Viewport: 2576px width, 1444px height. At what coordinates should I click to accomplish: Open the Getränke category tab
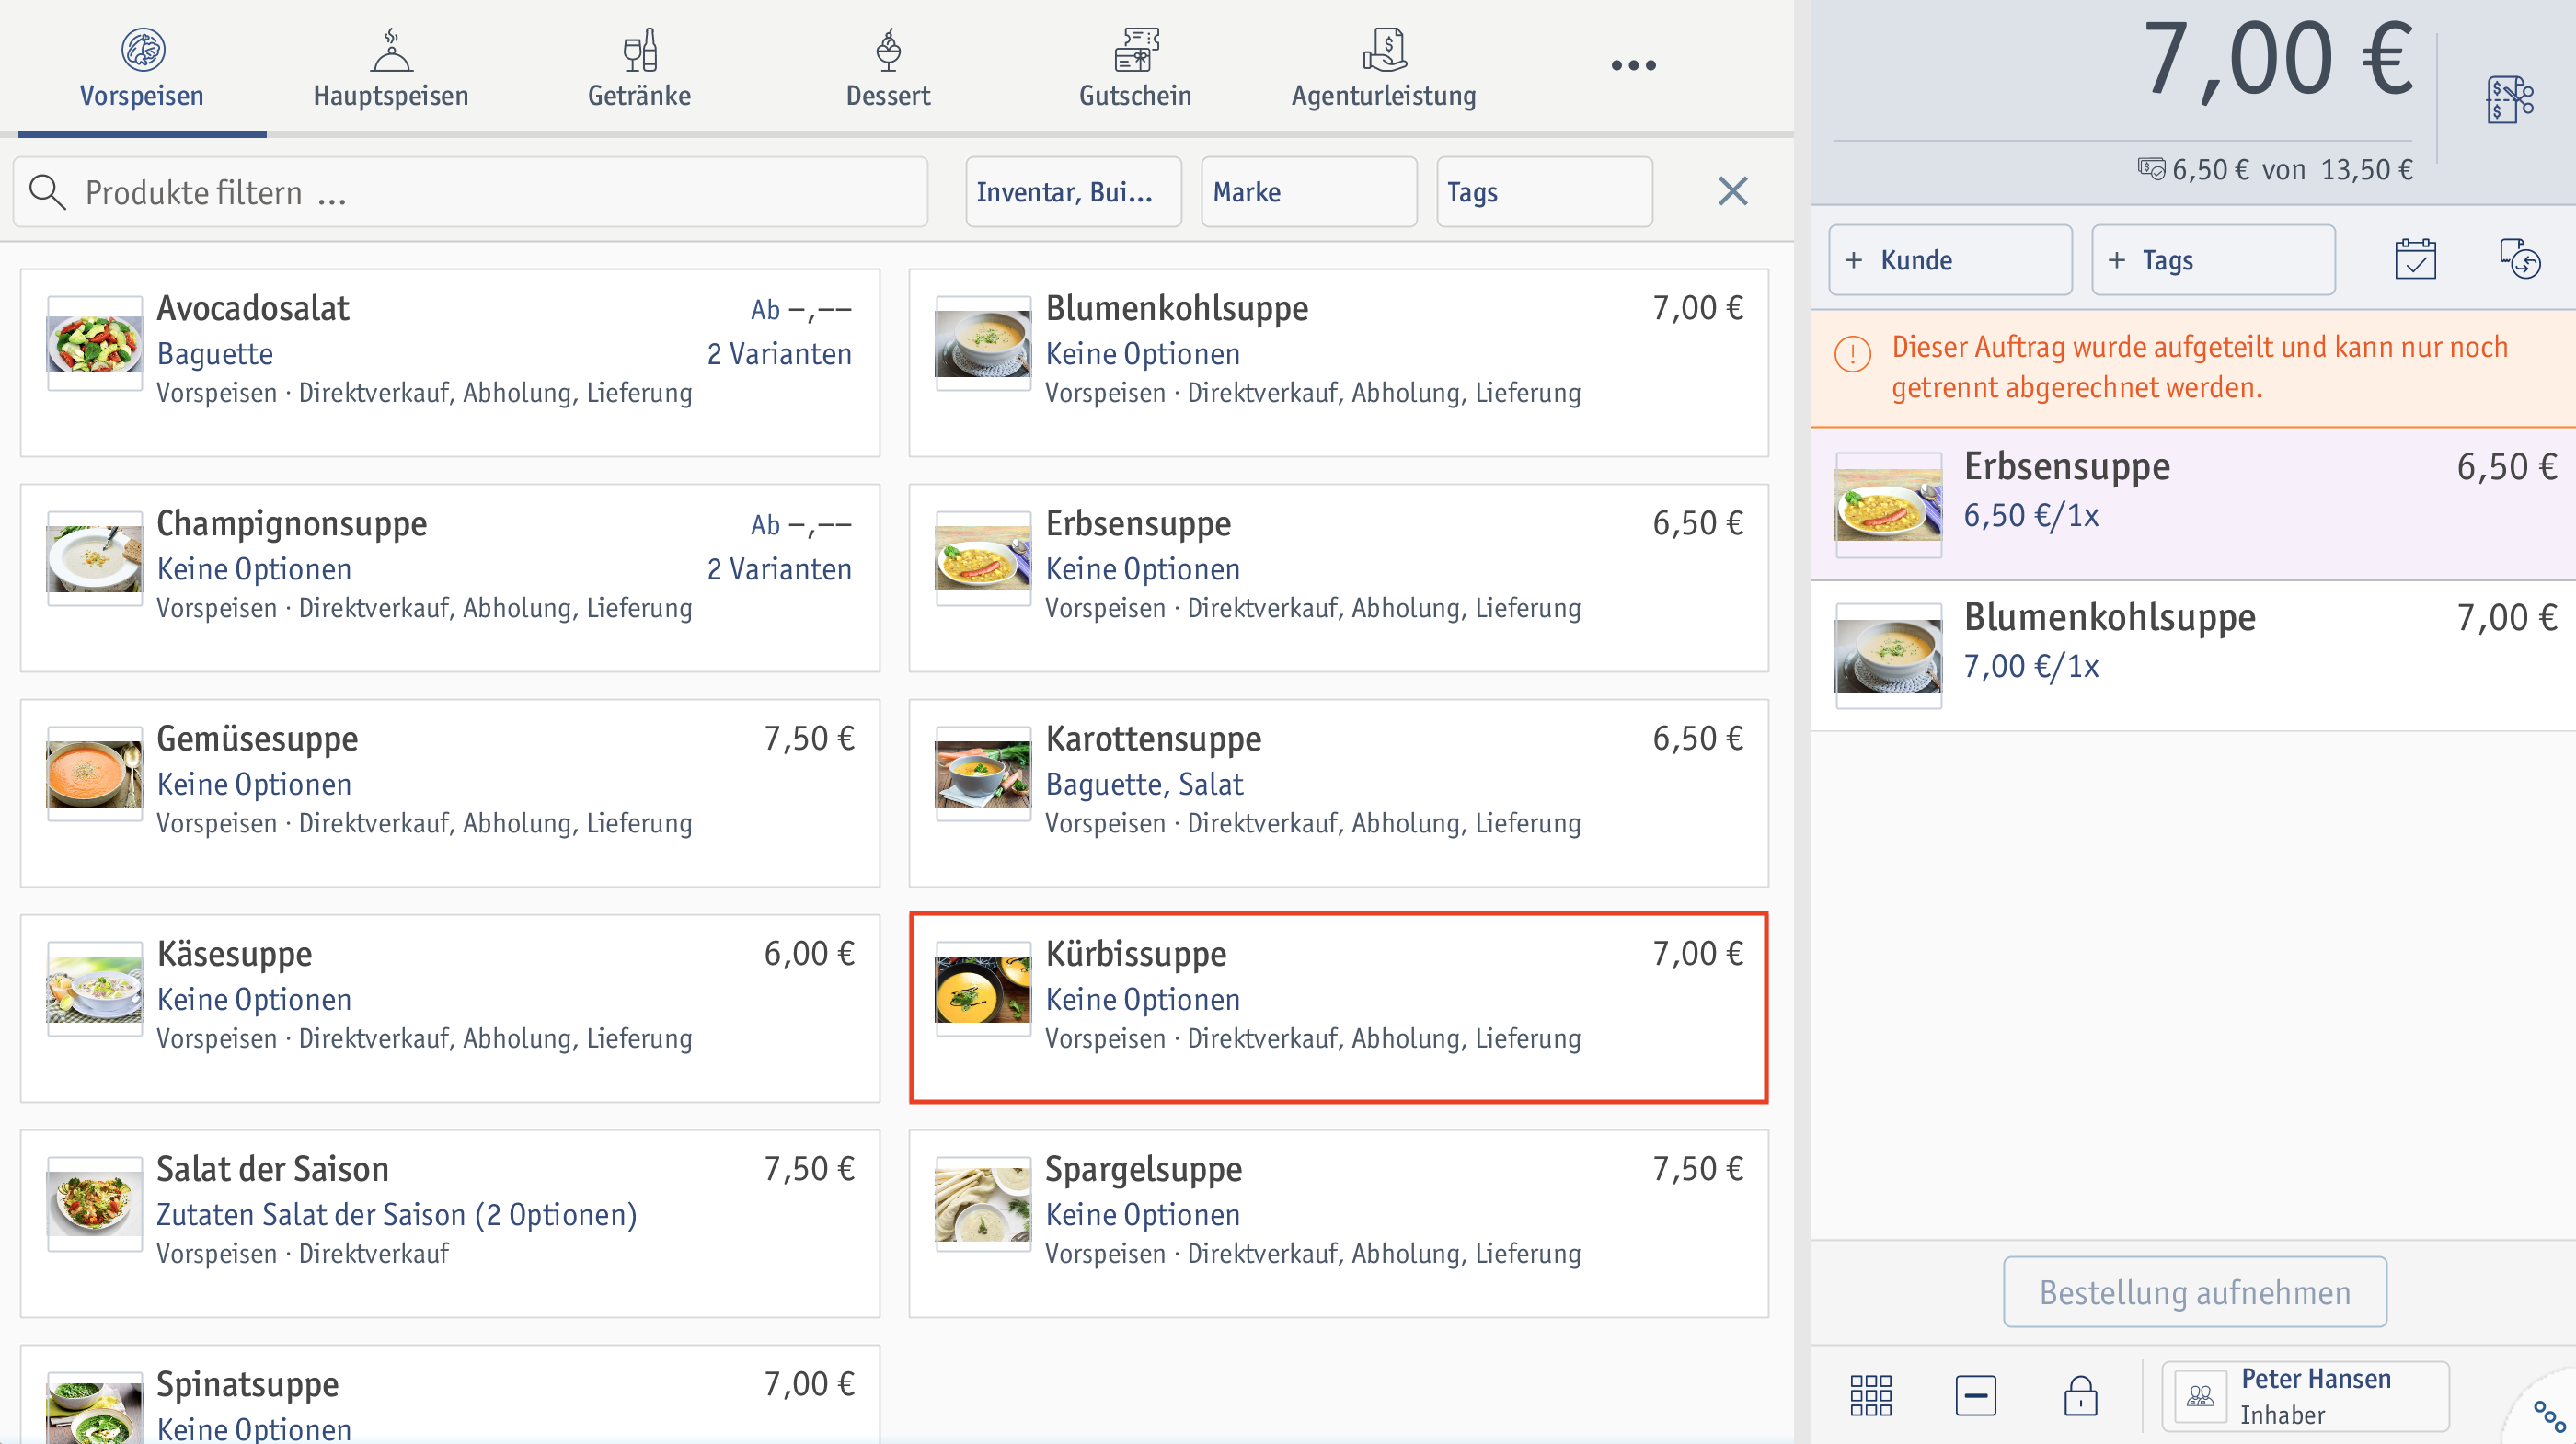point(639,68)
